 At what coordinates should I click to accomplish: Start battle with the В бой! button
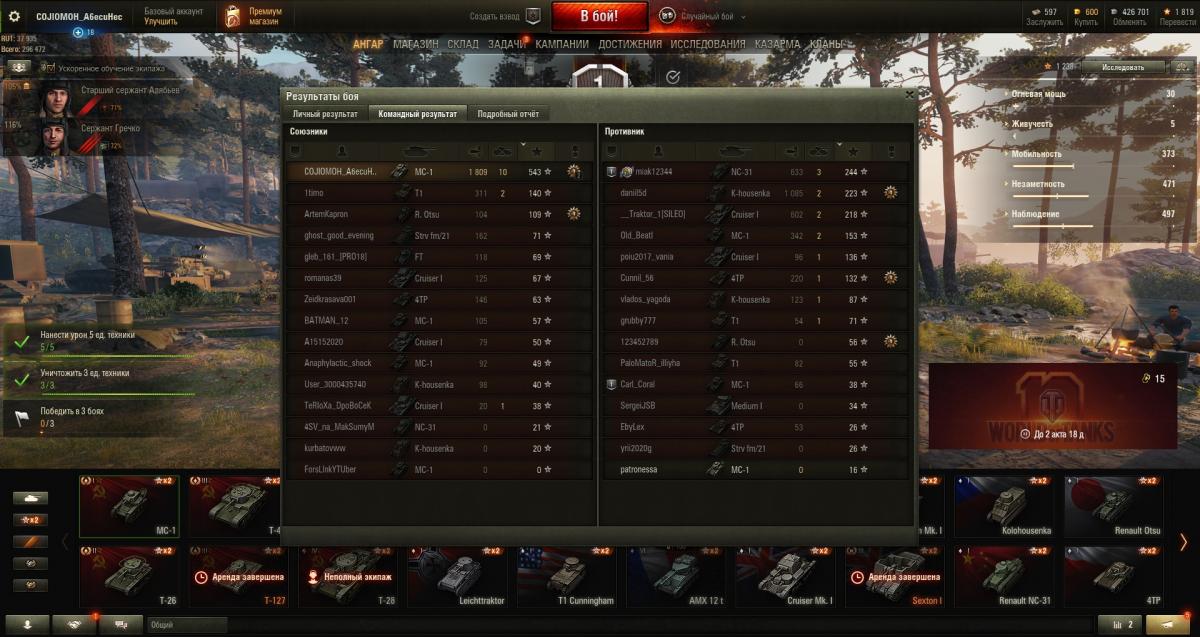(599, 16)
